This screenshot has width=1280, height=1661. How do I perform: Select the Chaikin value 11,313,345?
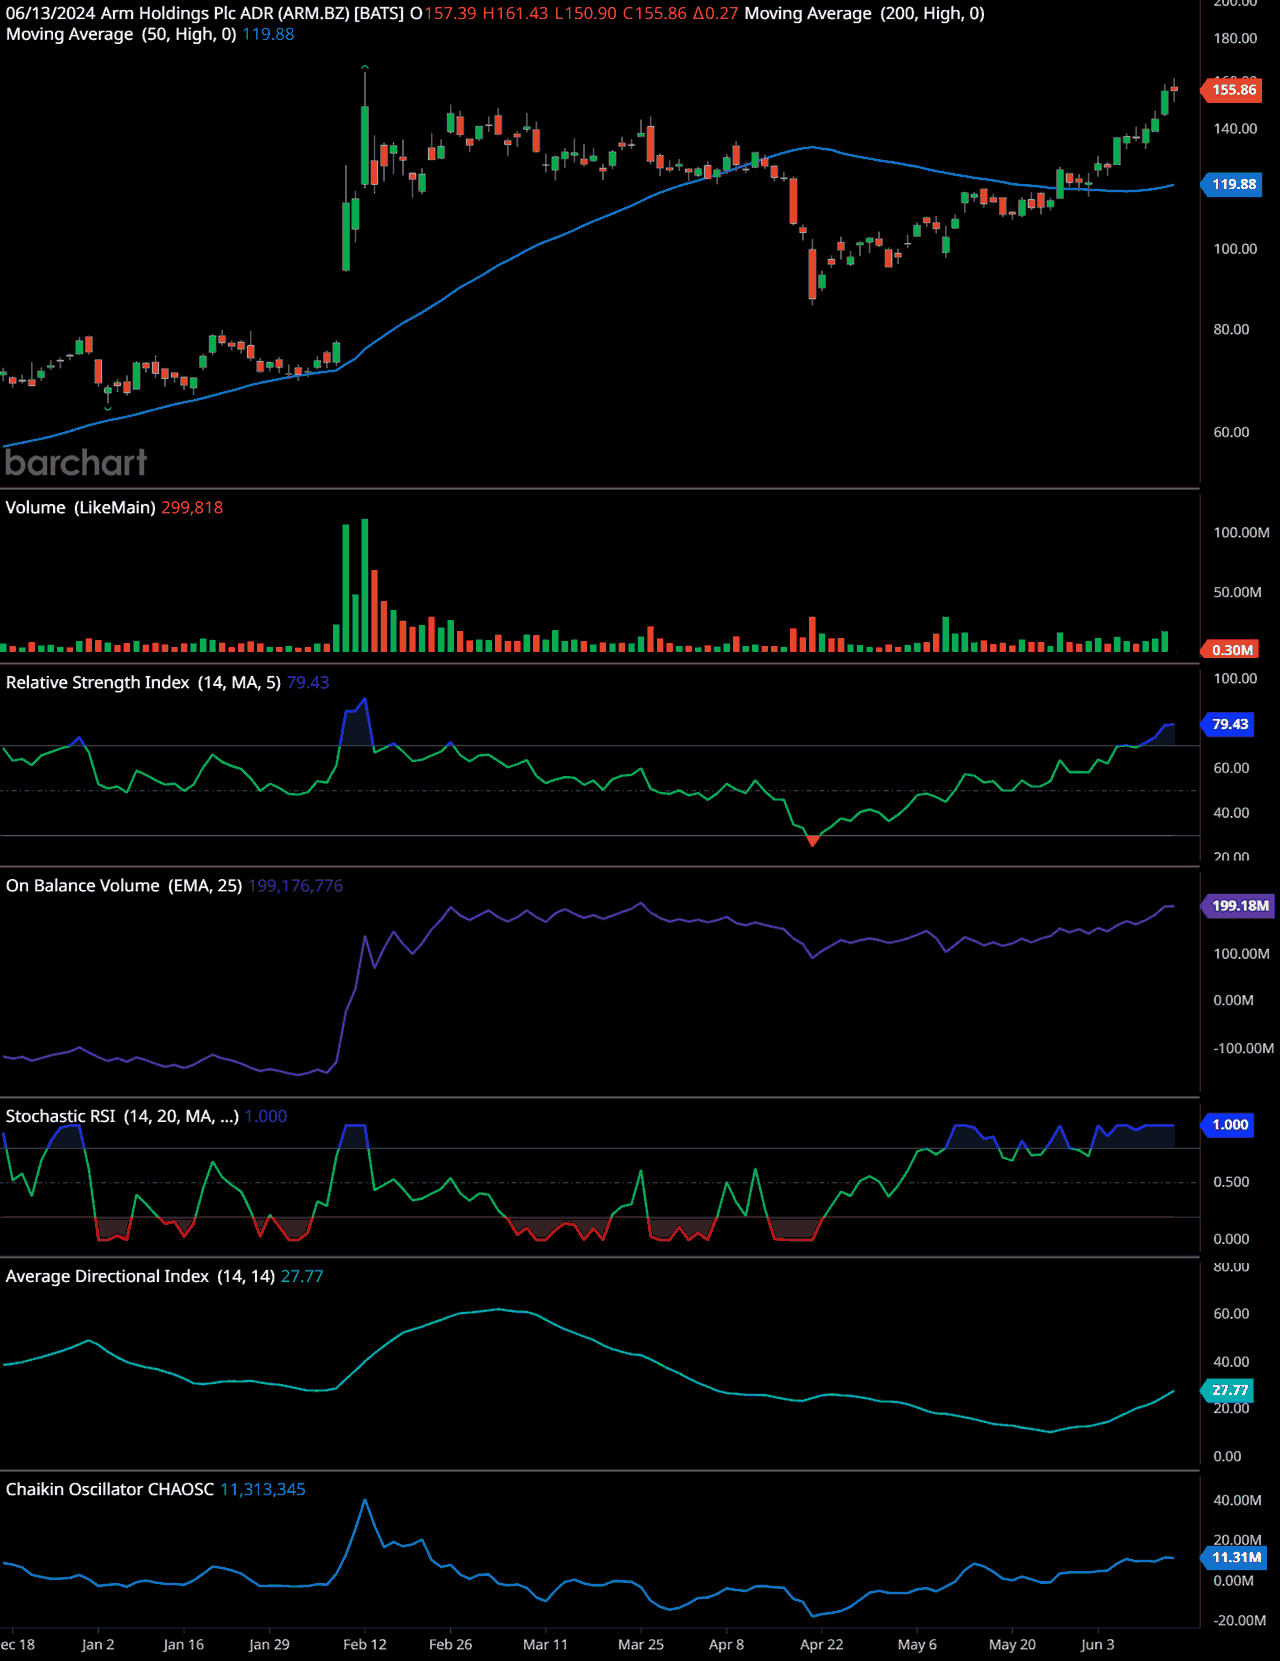[x=263, y=1489]
